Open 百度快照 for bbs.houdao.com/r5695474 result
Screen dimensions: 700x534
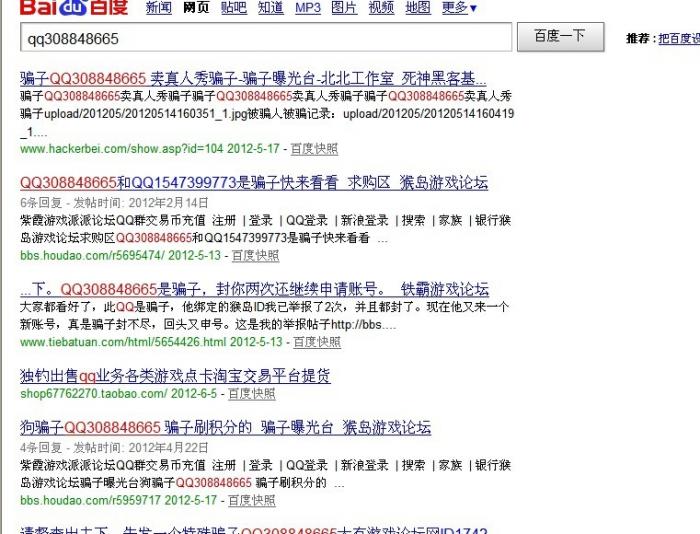point(255,255)
